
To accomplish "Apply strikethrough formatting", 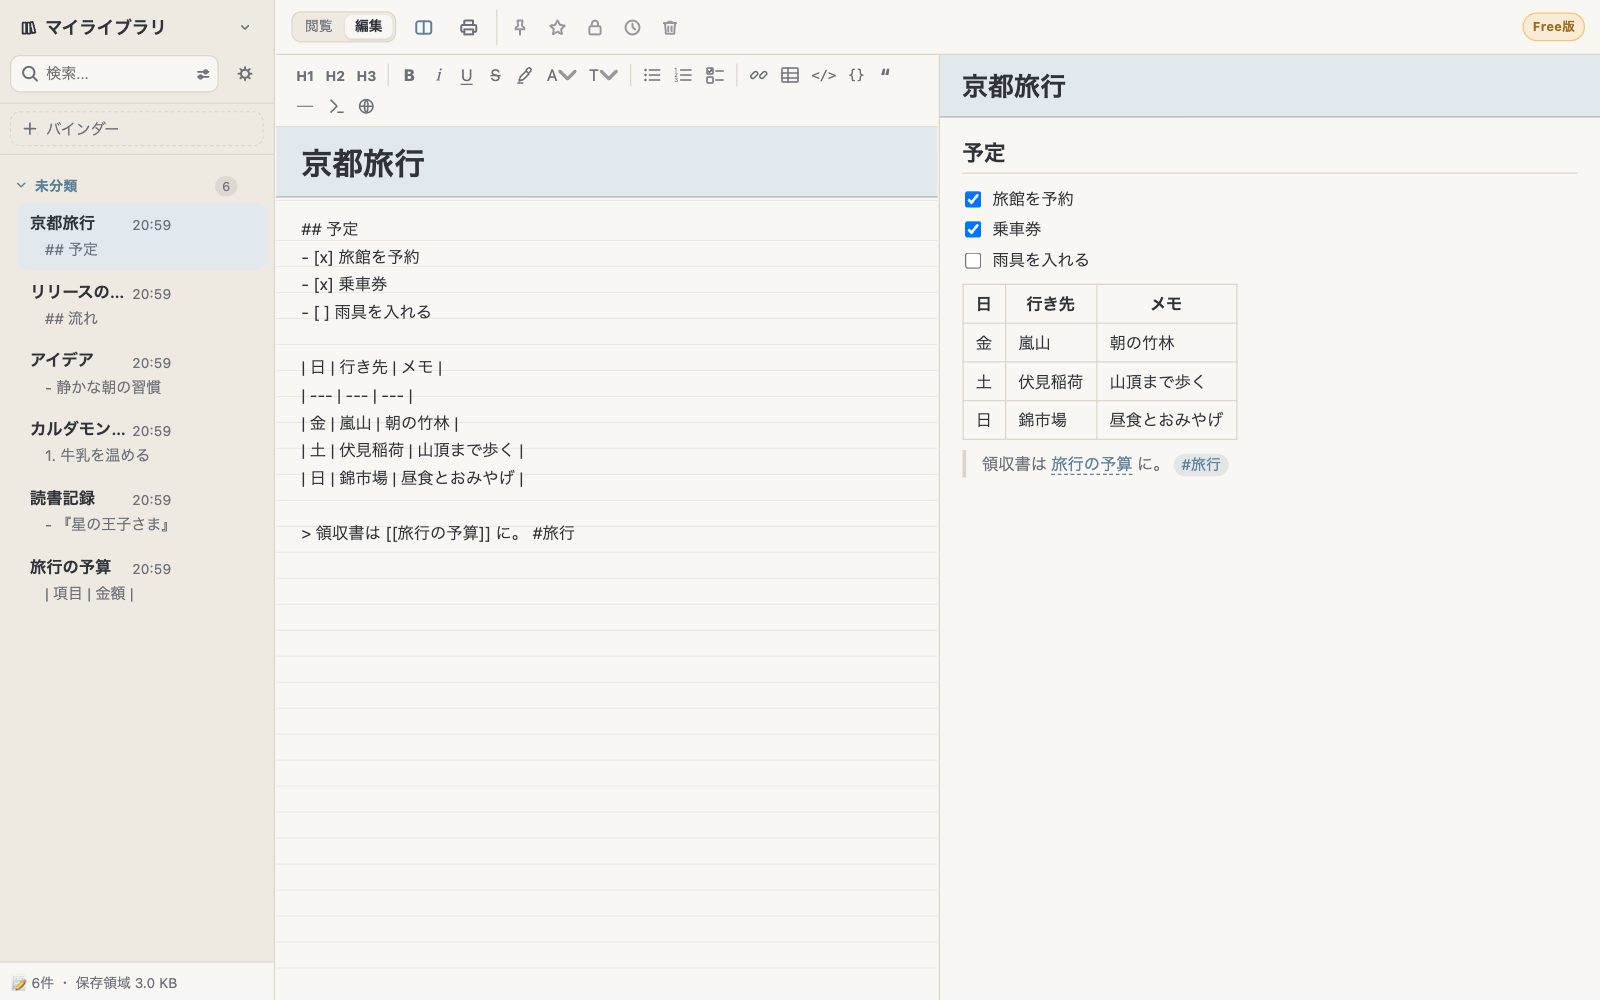I will pyautogui.click(x=495, y=75).
